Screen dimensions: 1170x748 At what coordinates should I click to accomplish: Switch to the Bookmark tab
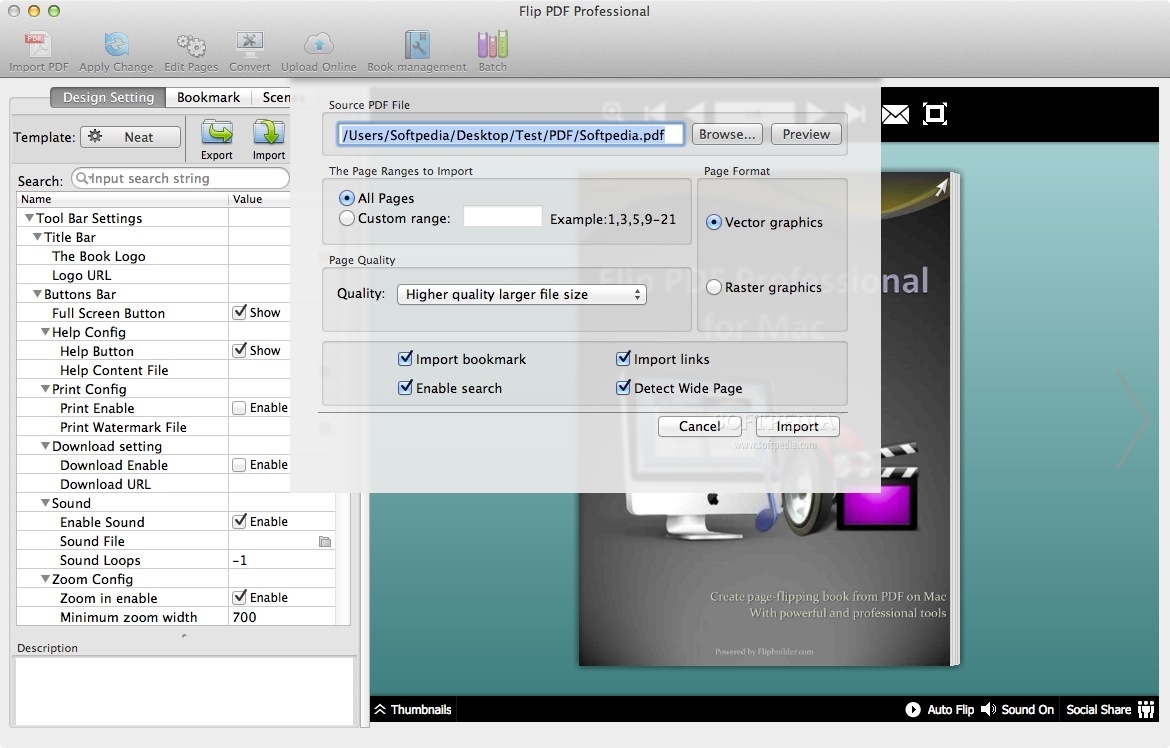tap(207, 97)
